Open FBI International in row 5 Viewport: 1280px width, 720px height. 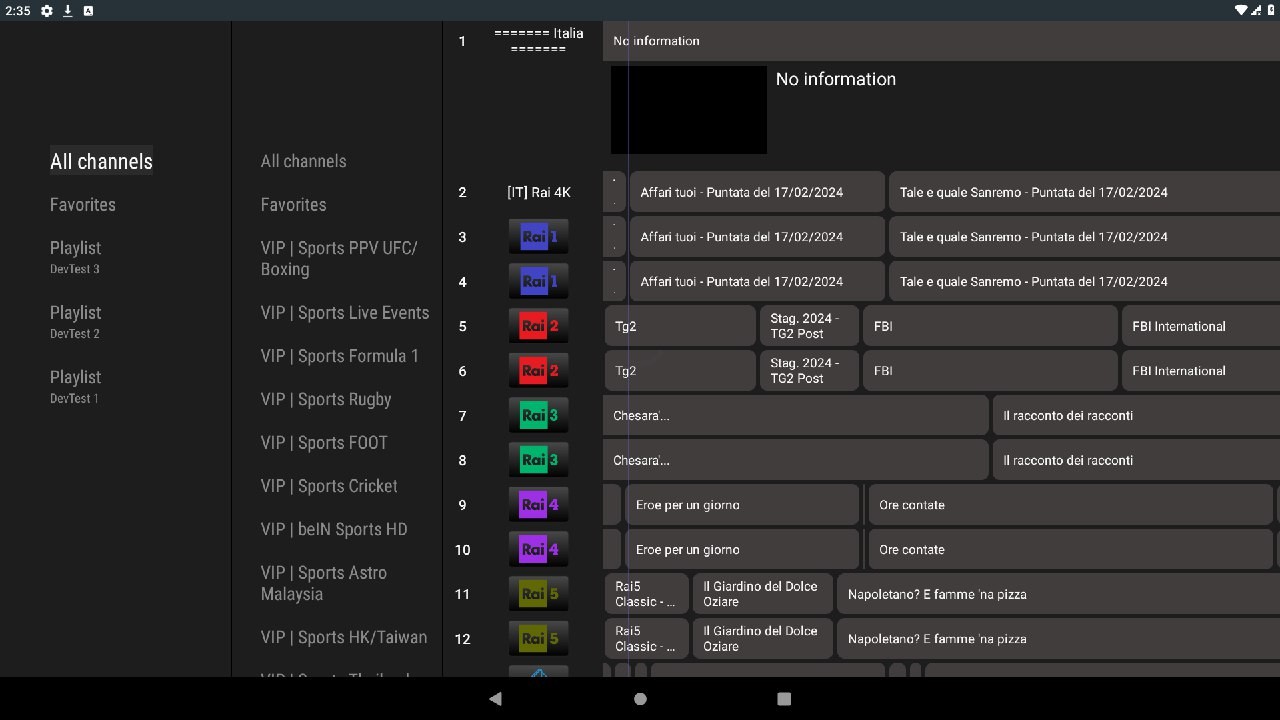pos(1201,326)
